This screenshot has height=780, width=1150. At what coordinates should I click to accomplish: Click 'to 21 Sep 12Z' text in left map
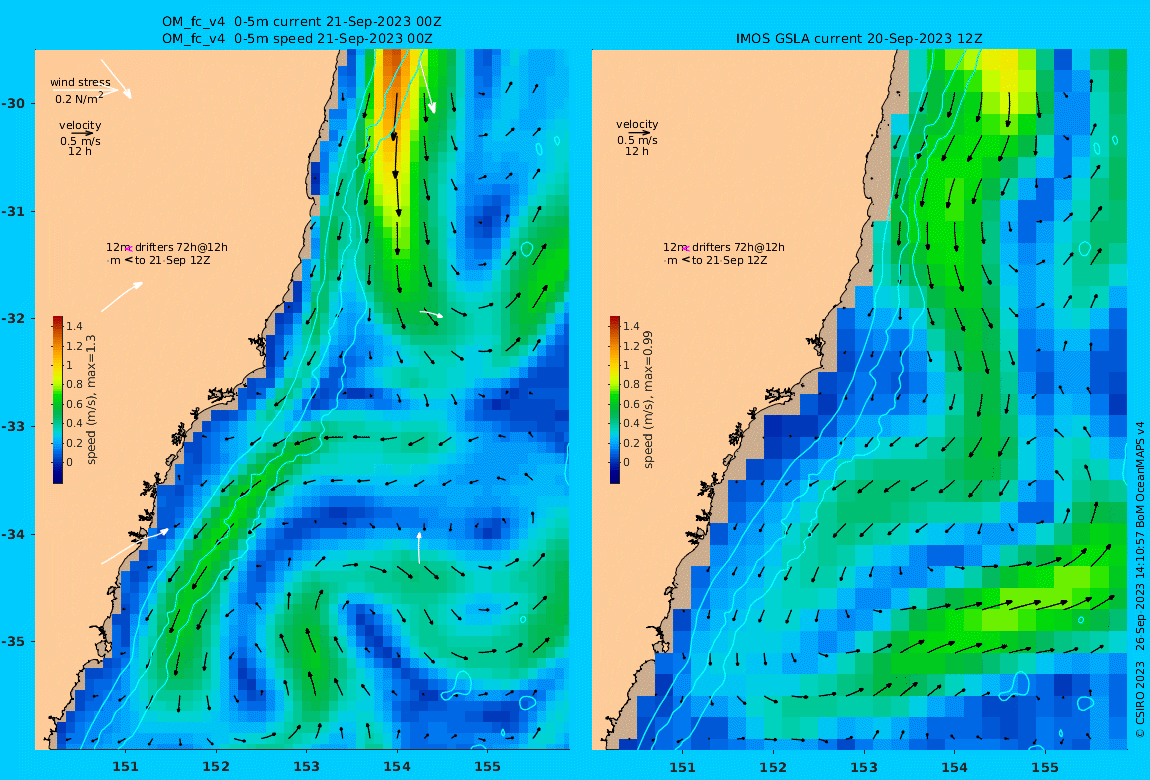pos(172,260)
